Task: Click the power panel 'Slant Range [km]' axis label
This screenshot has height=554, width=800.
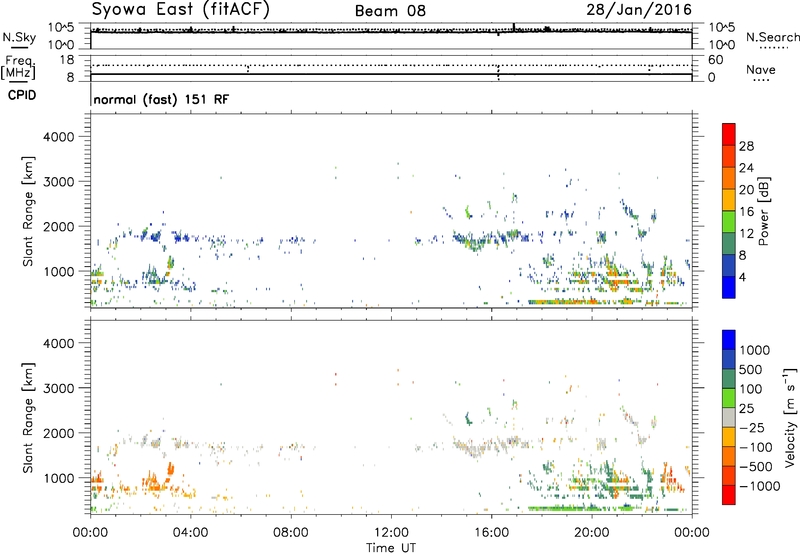Action: coord(28,211)
